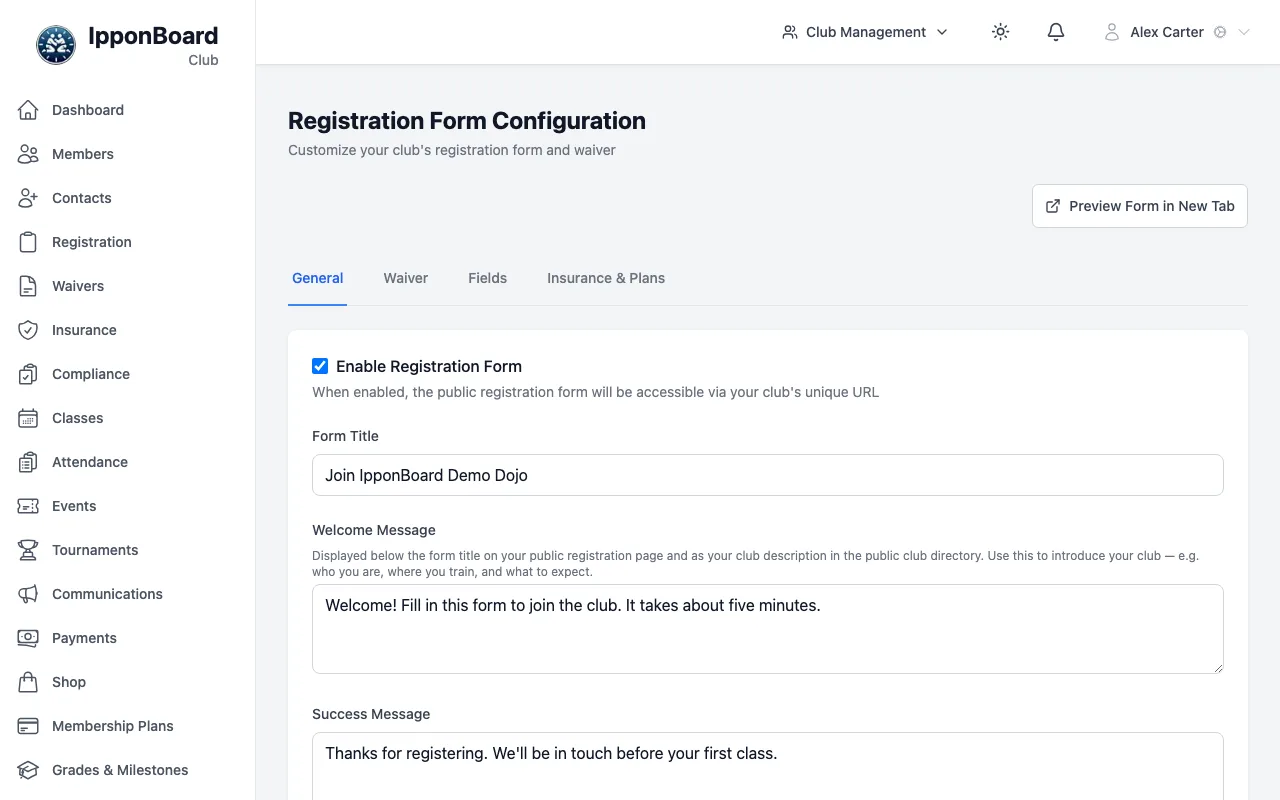This screenshot has height=800, width=1280.
Task: Open the Insurance & Plans tab
Action: (x=606, y=278)
